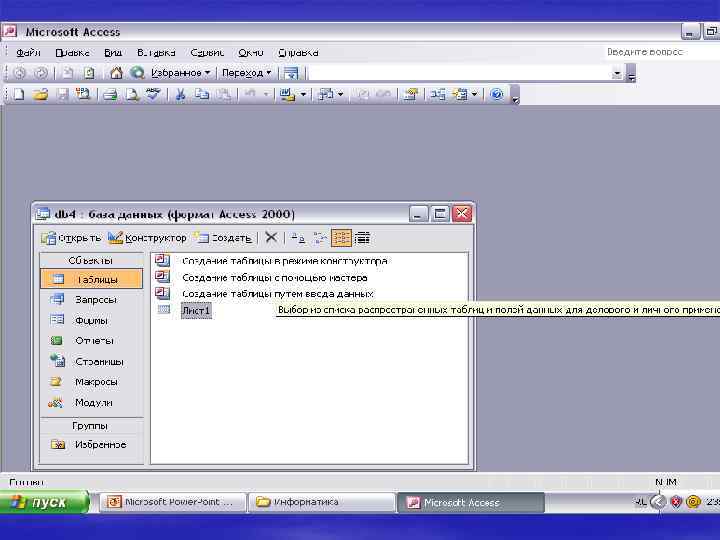Open the Окно menu

click(x=251, y=53)
